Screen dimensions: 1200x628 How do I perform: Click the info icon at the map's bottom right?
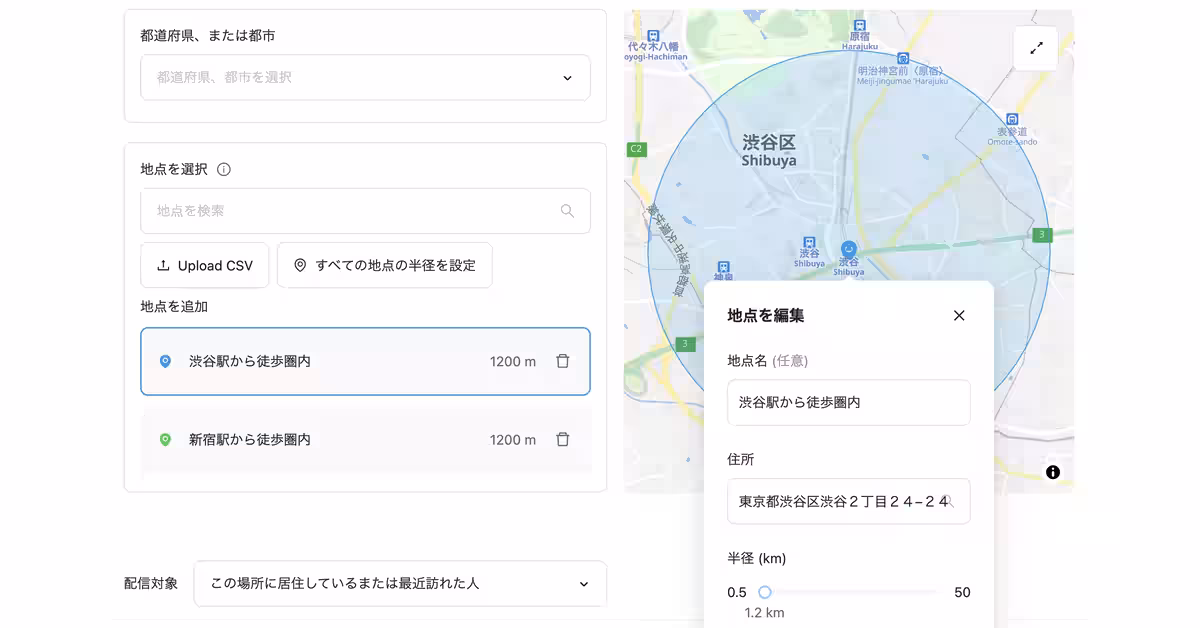tap(1052, 471)
